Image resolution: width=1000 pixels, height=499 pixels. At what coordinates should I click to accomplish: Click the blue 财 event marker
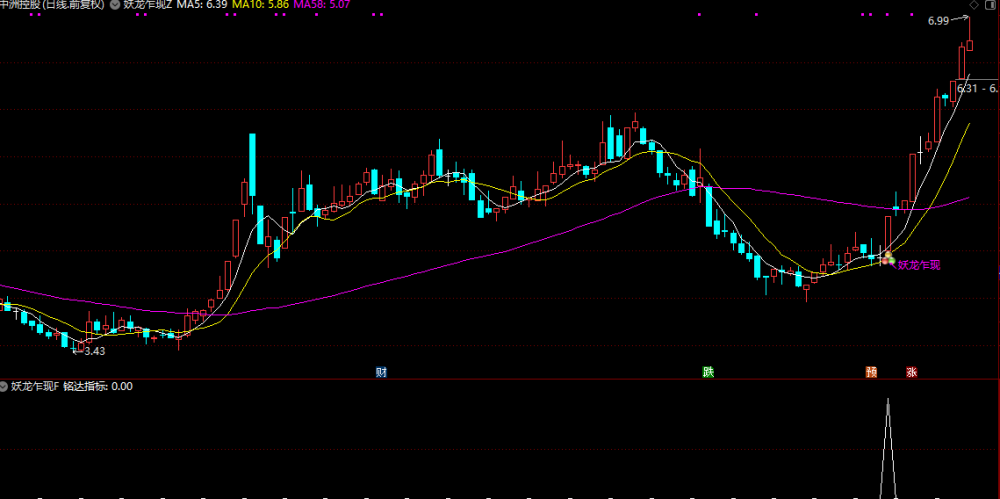coord(381,373)
